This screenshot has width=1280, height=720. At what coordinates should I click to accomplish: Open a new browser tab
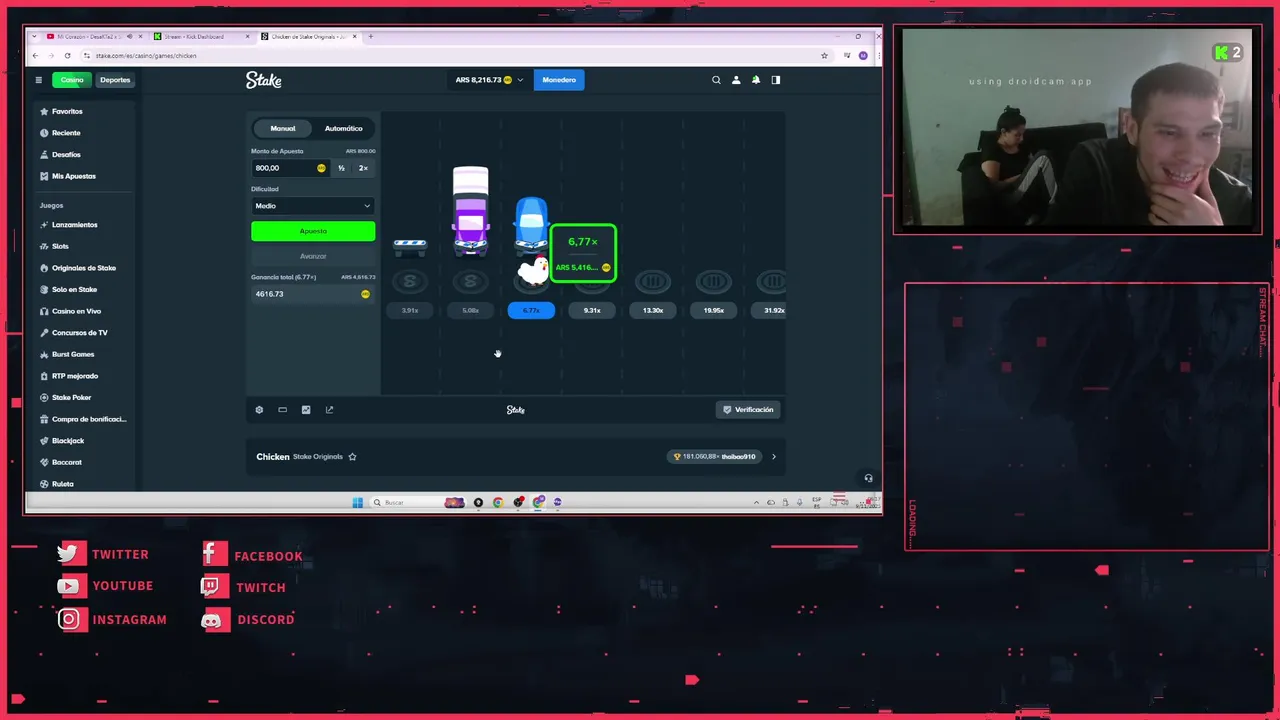(370, 37)
